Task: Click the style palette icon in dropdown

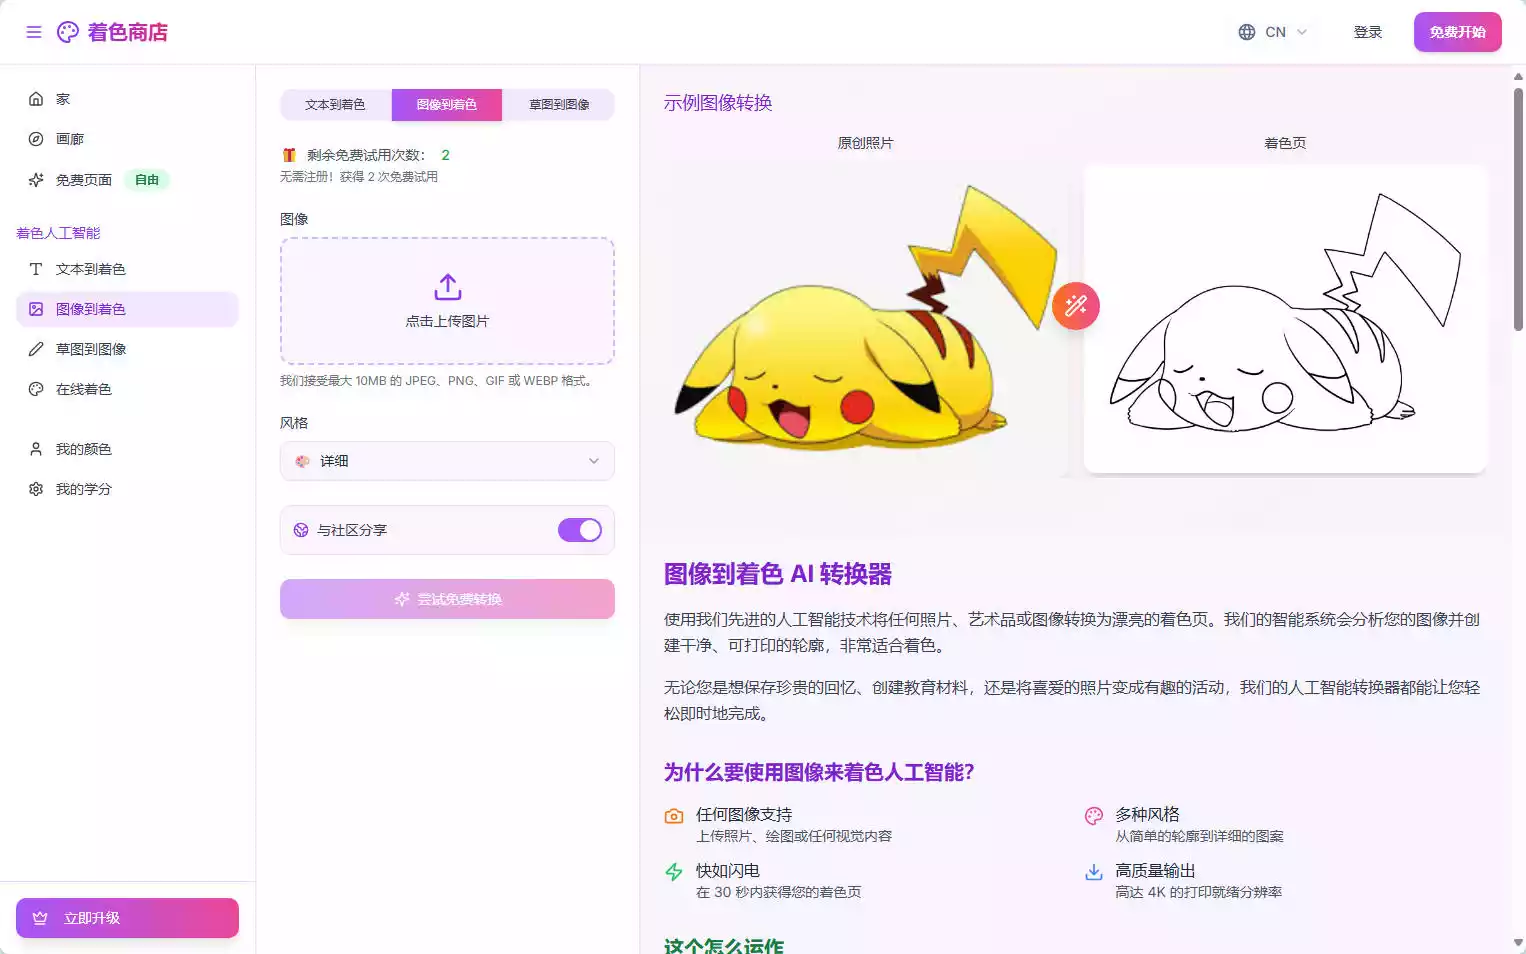Action: pyautogui.click(x=303, y=461)
